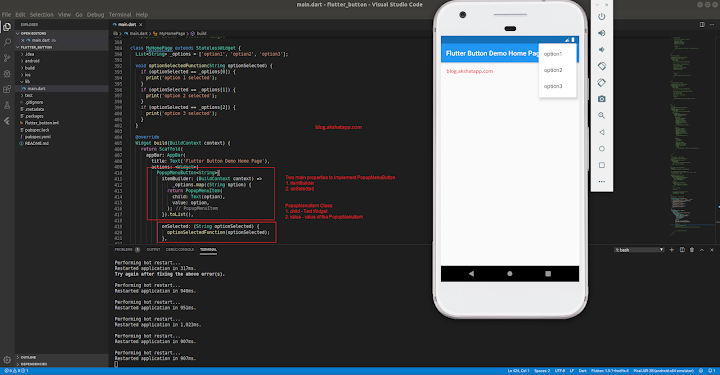The height and width of the screenshot is (375, 720).
Task: Expand the Dependencies section
Action: point(33,364)
